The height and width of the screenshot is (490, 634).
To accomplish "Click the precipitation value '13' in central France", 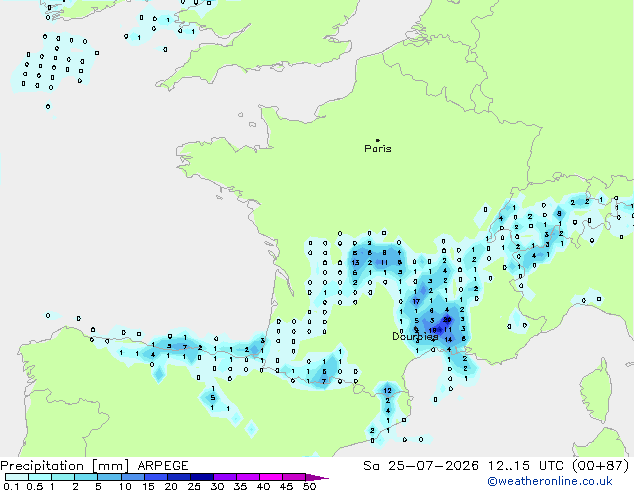I will [355, 263].
